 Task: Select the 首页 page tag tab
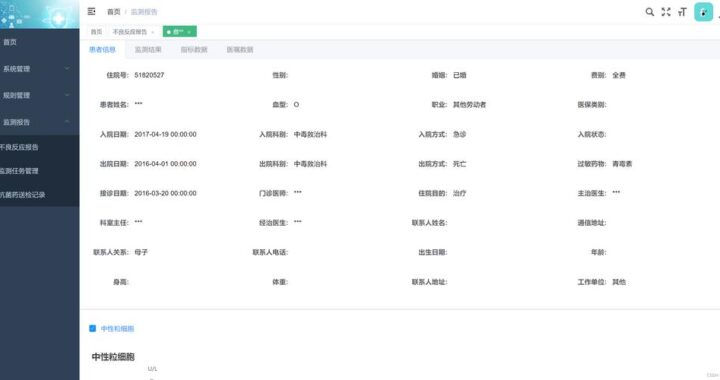96,32
